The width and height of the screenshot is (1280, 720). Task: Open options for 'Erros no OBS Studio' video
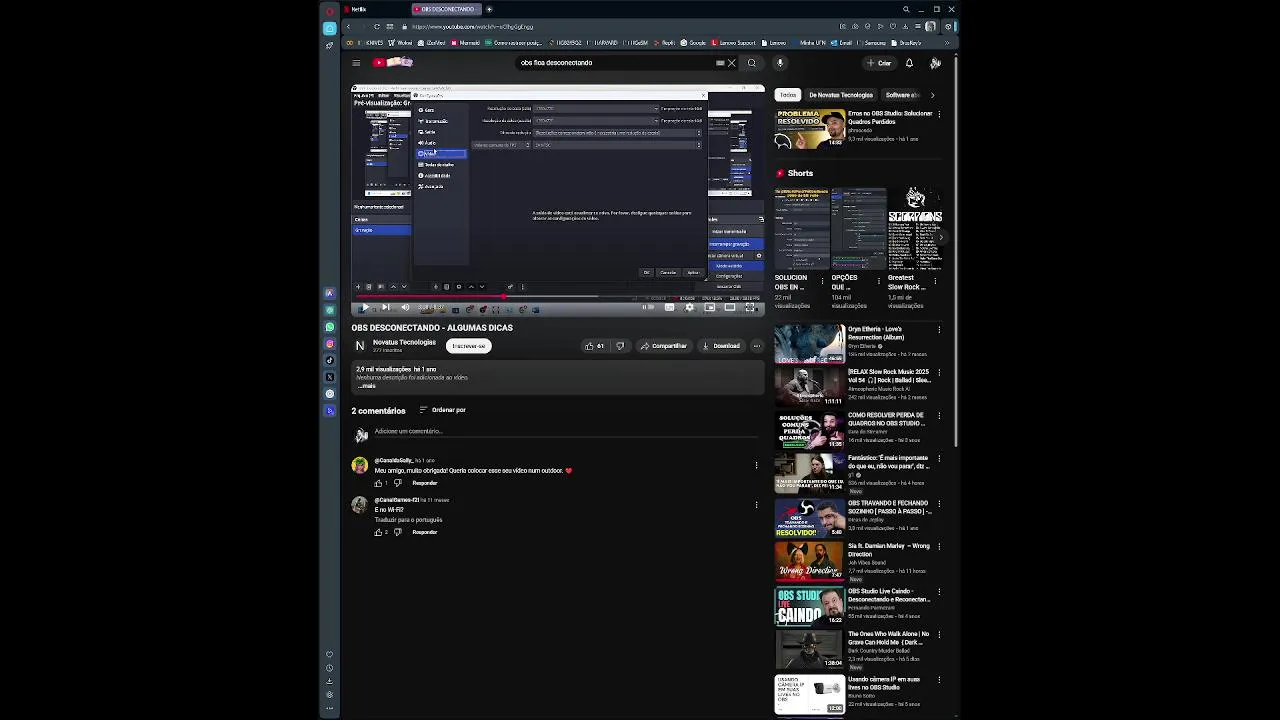click(x=939, y=114)
